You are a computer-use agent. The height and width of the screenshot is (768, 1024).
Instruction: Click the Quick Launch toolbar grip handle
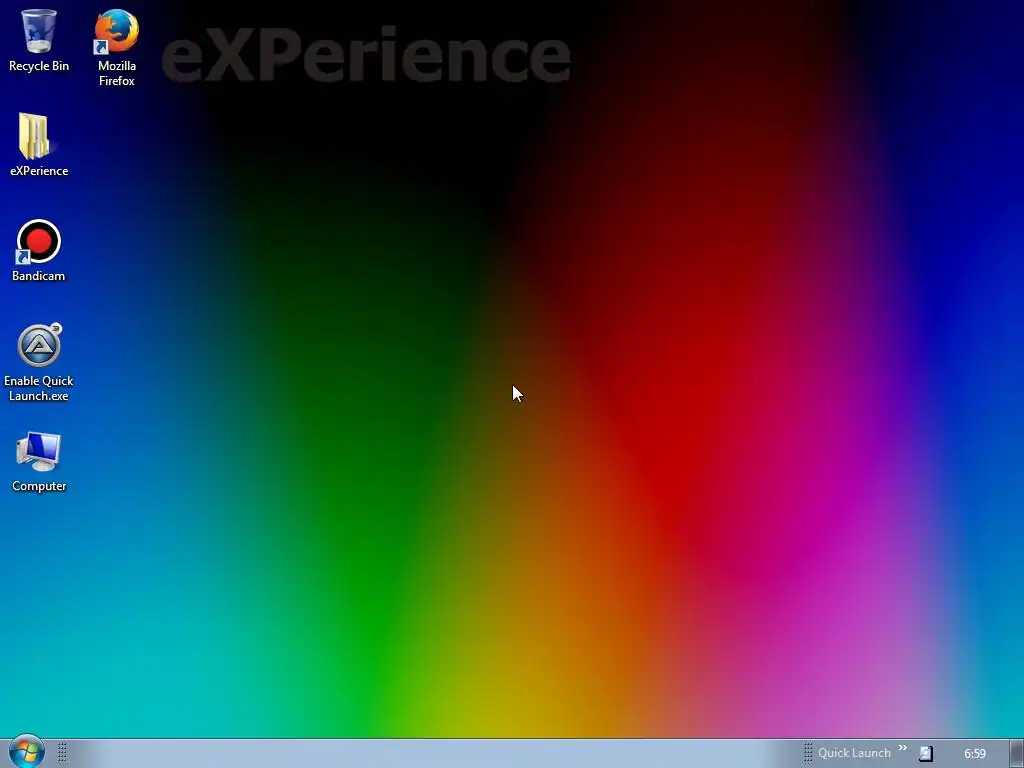click(808, 753)
